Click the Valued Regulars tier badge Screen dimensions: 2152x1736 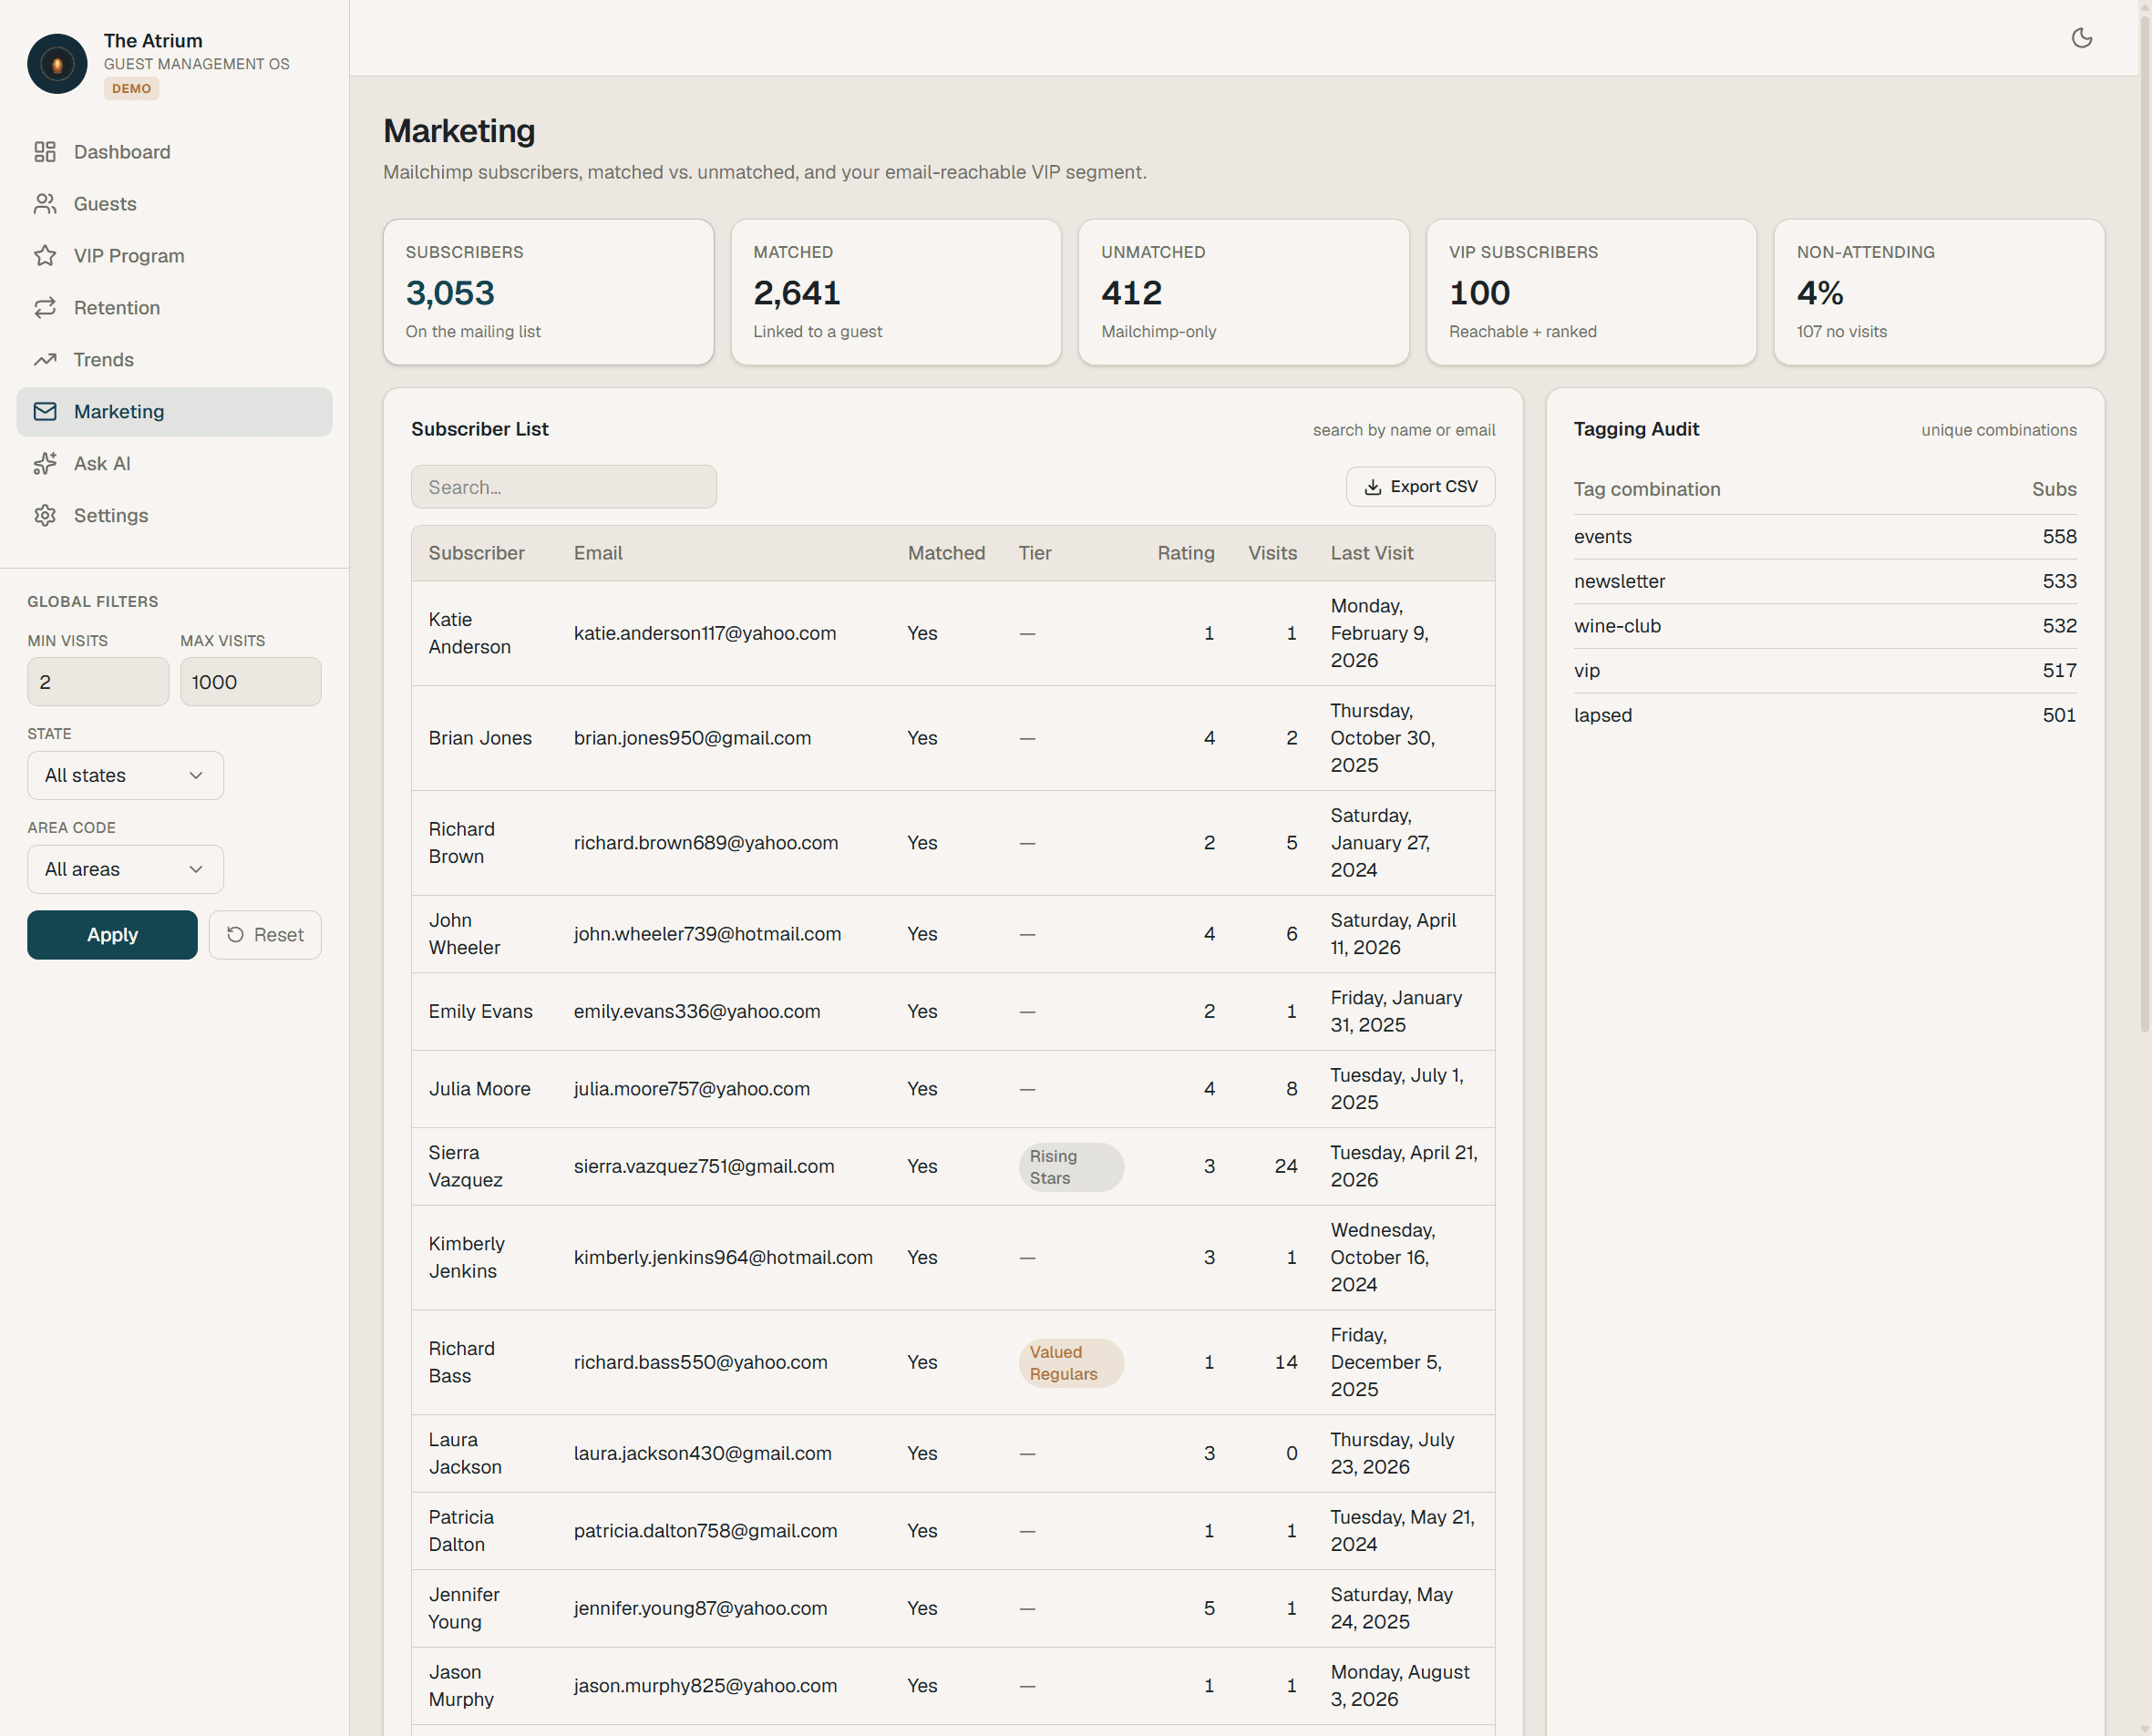click(x=1071, y=1363)
